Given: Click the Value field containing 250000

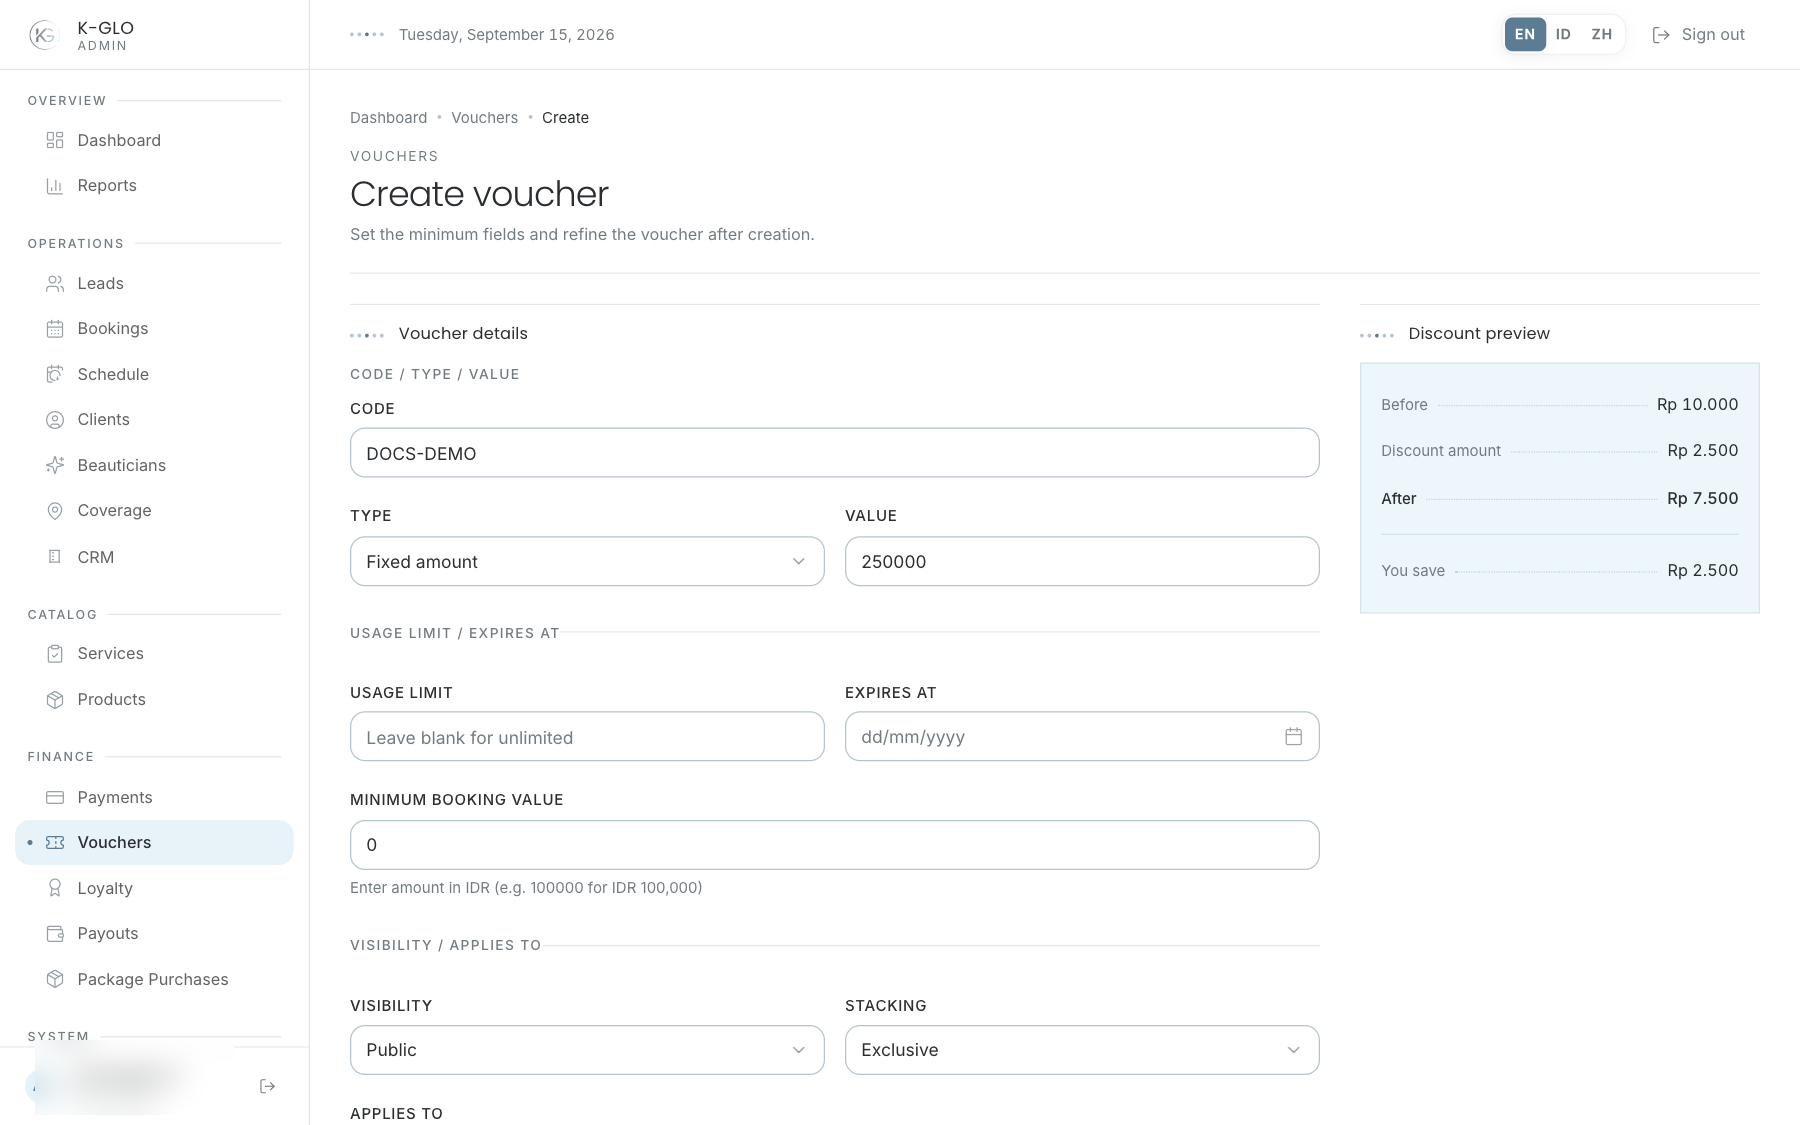Looking at the screenshot, I should click(x=1082, y=561).
